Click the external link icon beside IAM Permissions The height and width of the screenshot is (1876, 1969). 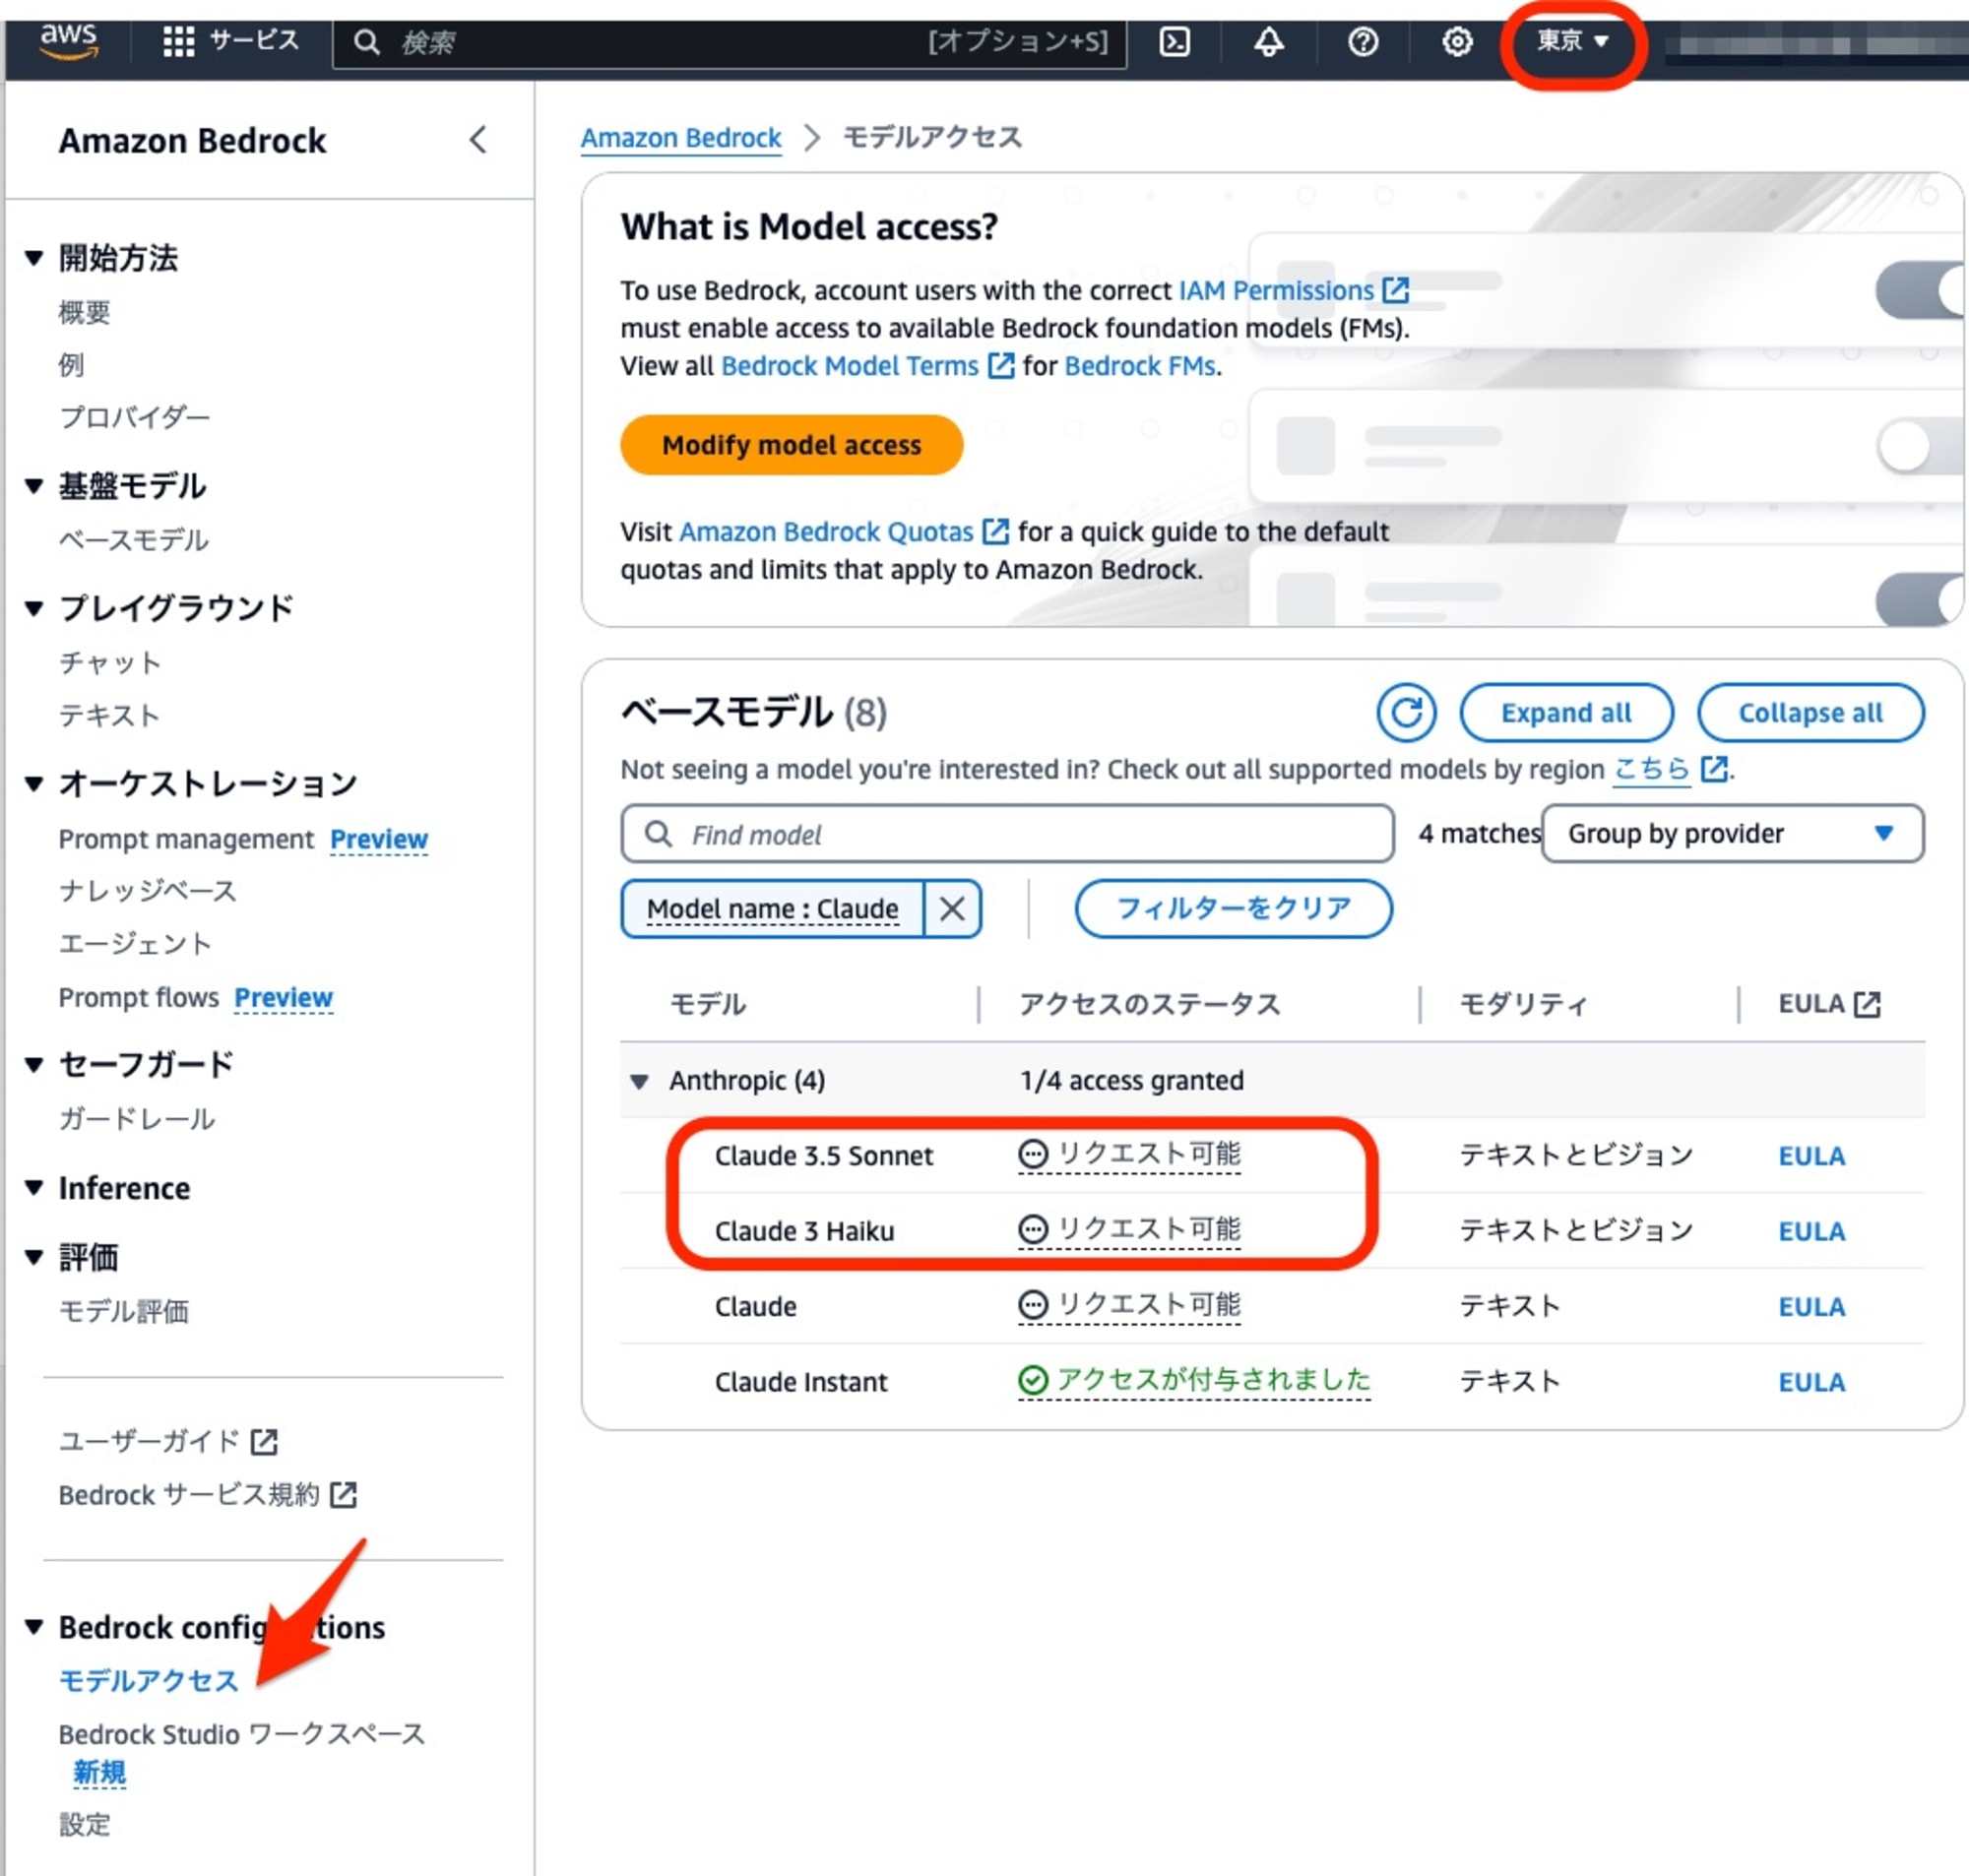coord(1395,290)
